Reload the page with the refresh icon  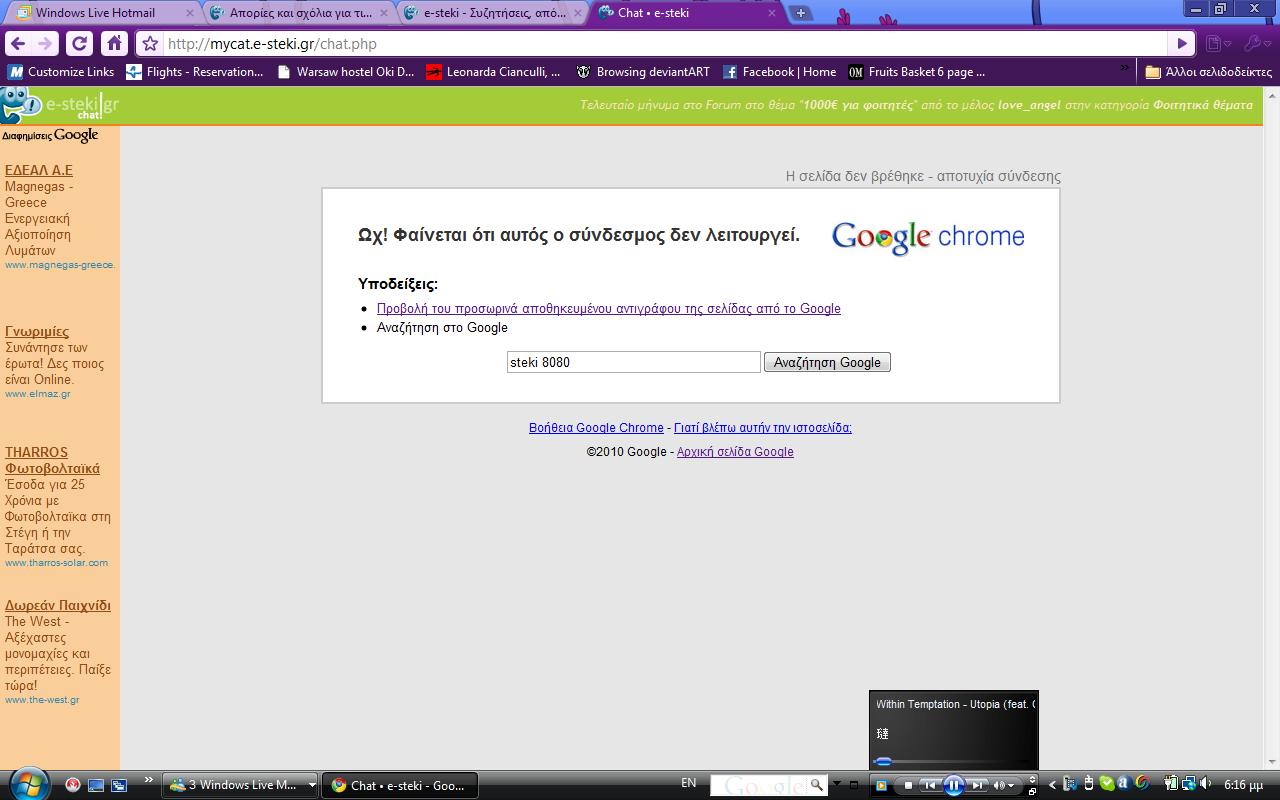tap(79, 43)
